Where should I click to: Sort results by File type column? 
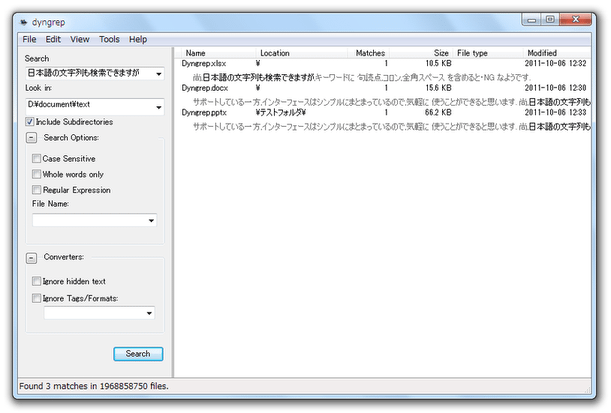489,53
